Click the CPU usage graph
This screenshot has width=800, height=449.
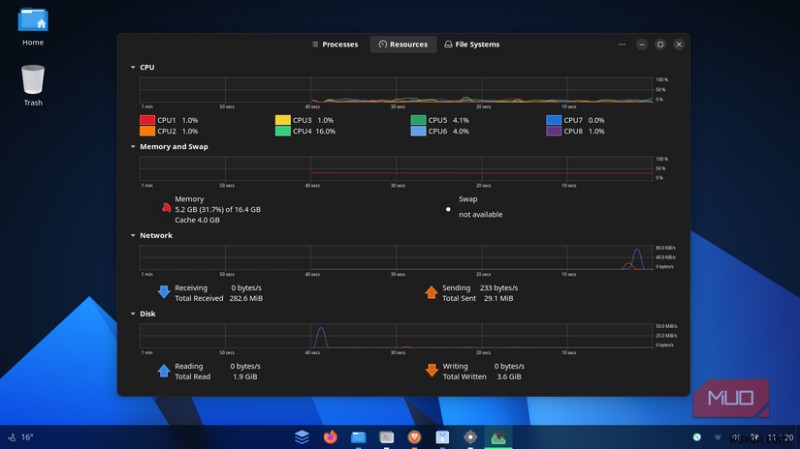click(x=396, y=90)
